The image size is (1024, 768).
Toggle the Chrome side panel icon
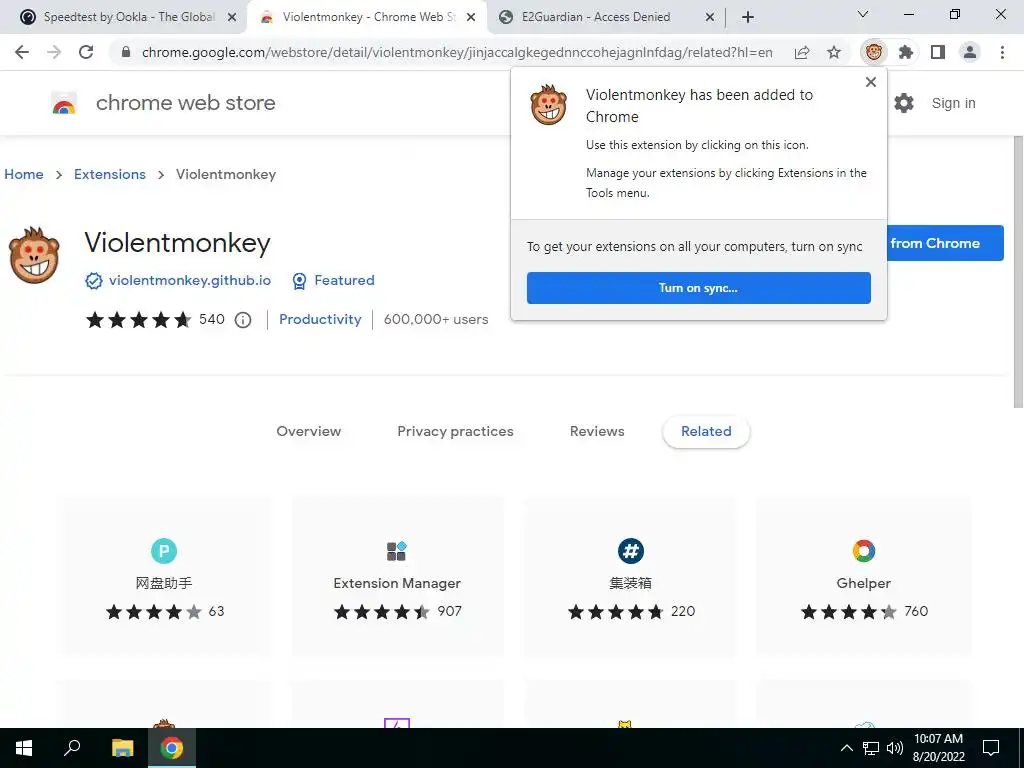click(938, 52)
